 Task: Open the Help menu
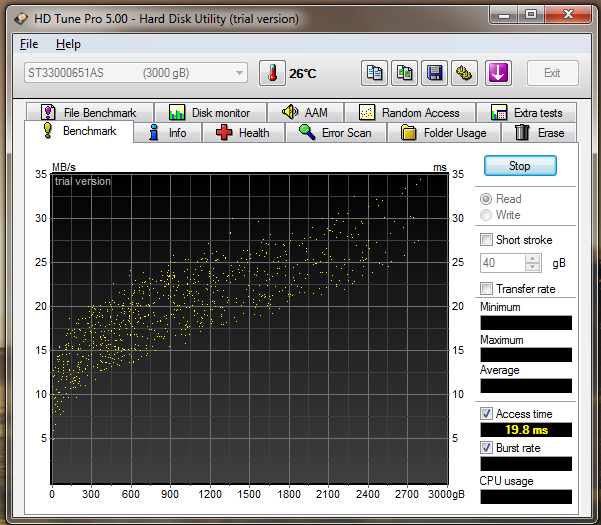[68, 44]
